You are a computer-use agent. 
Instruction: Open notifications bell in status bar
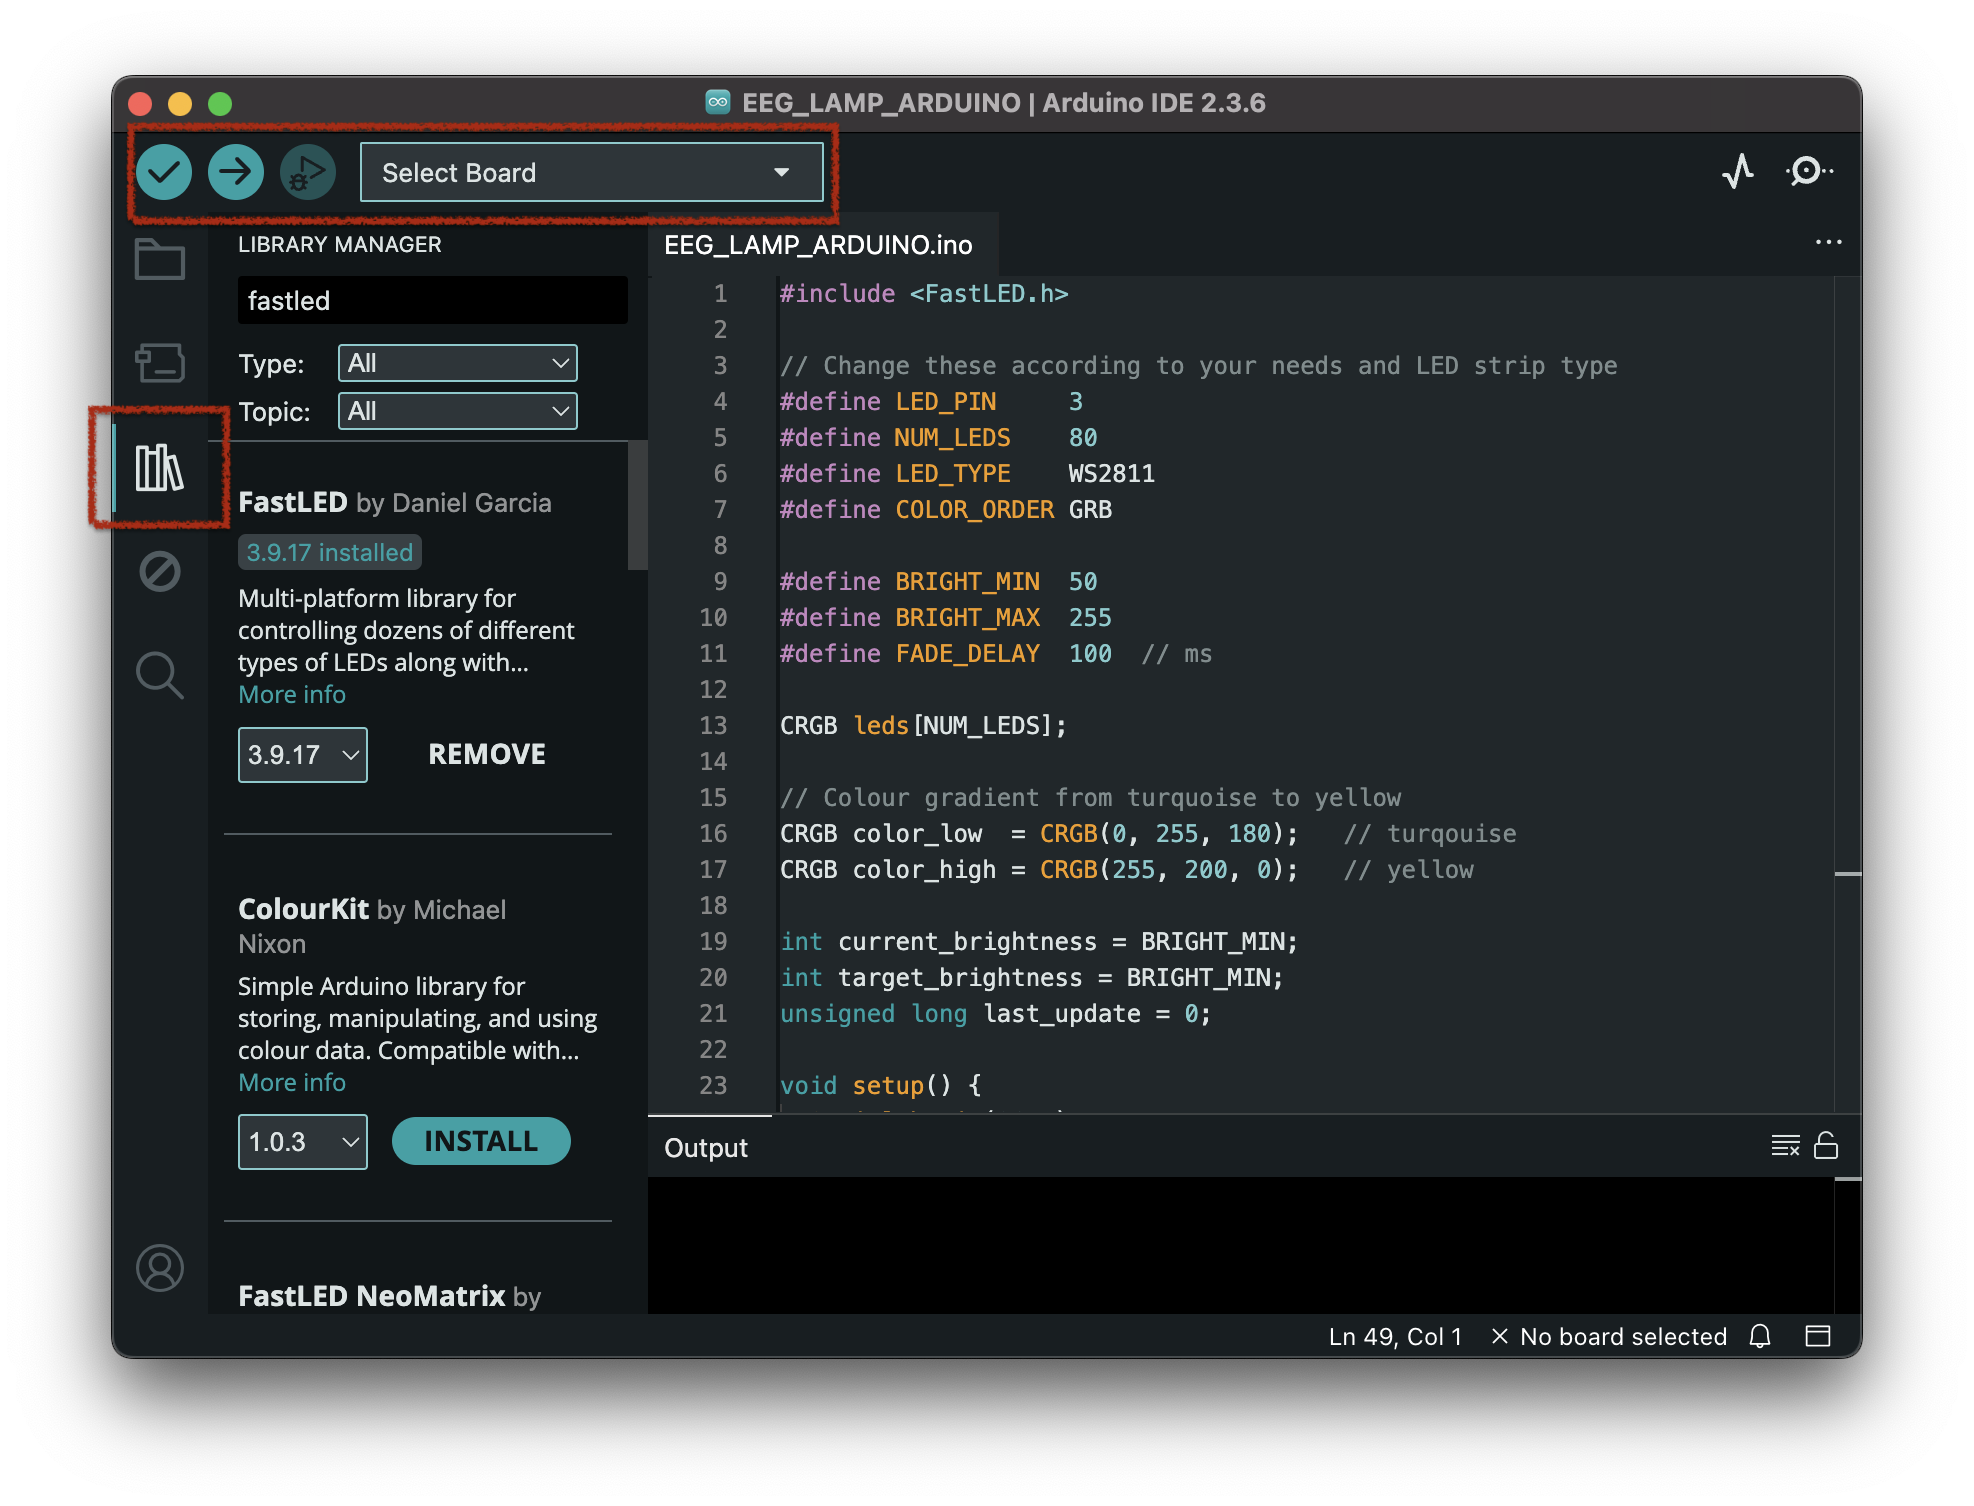coord(1760,1336)
